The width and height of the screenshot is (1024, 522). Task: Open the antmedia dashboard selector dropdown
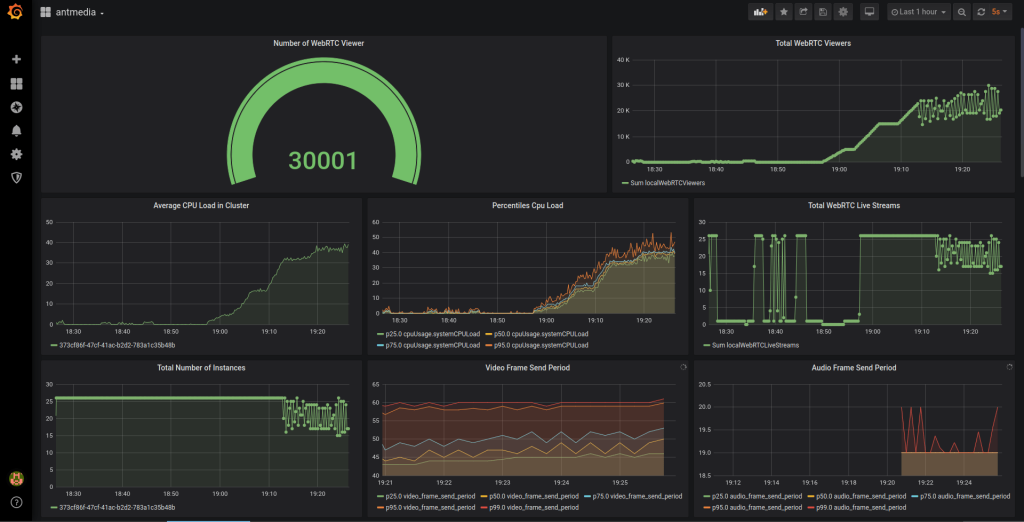72,12
